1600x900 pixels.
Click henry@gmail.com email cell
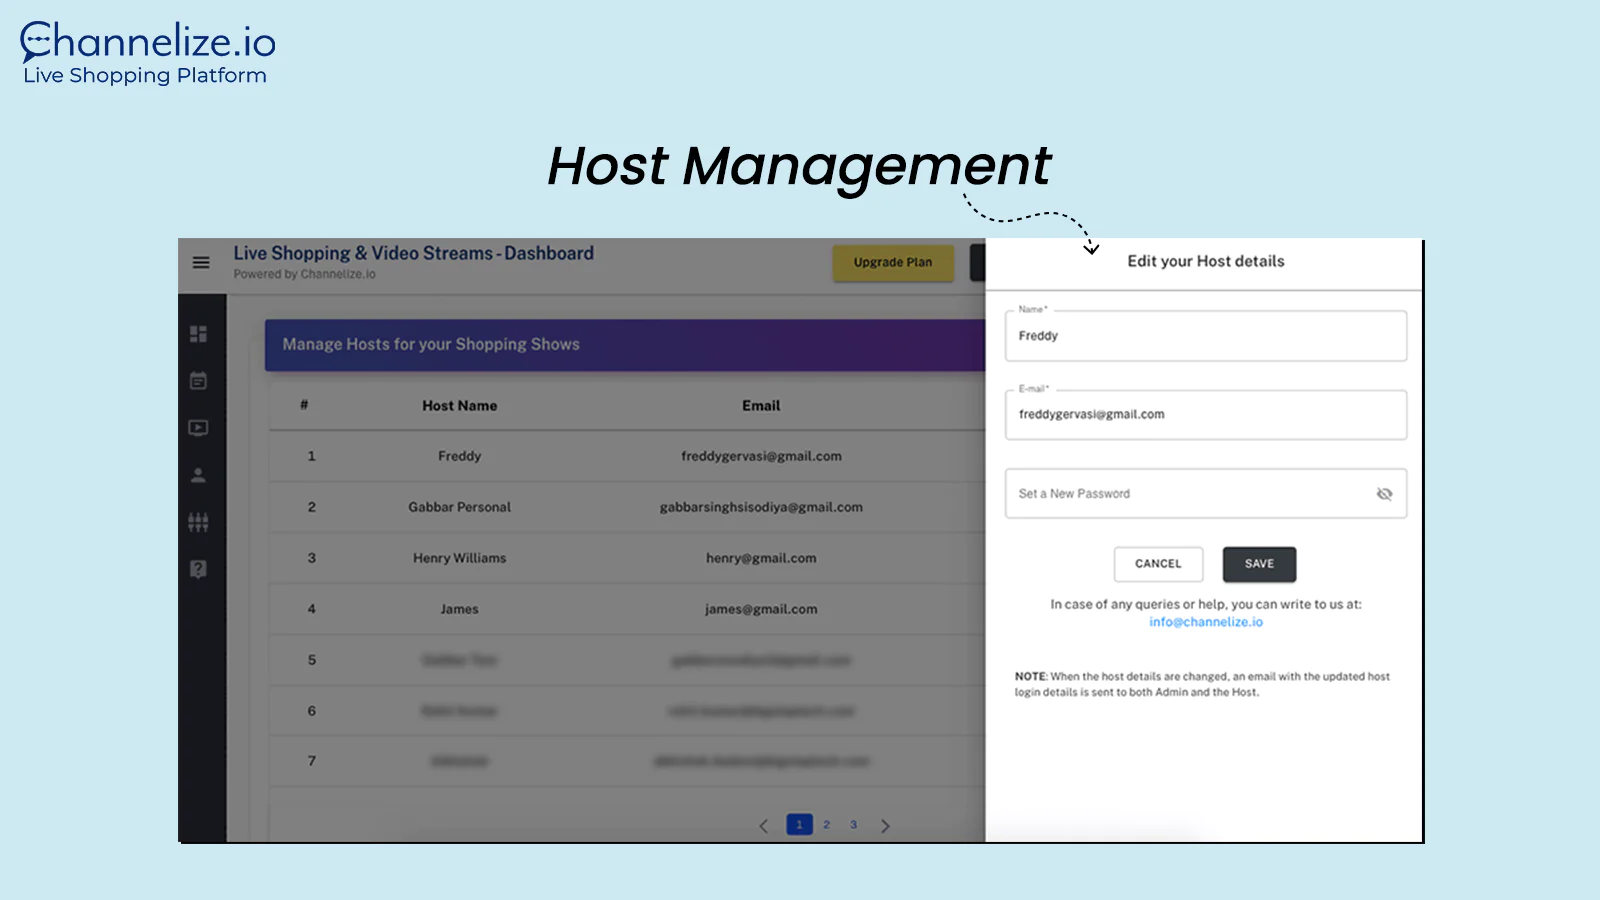point(761,558)
